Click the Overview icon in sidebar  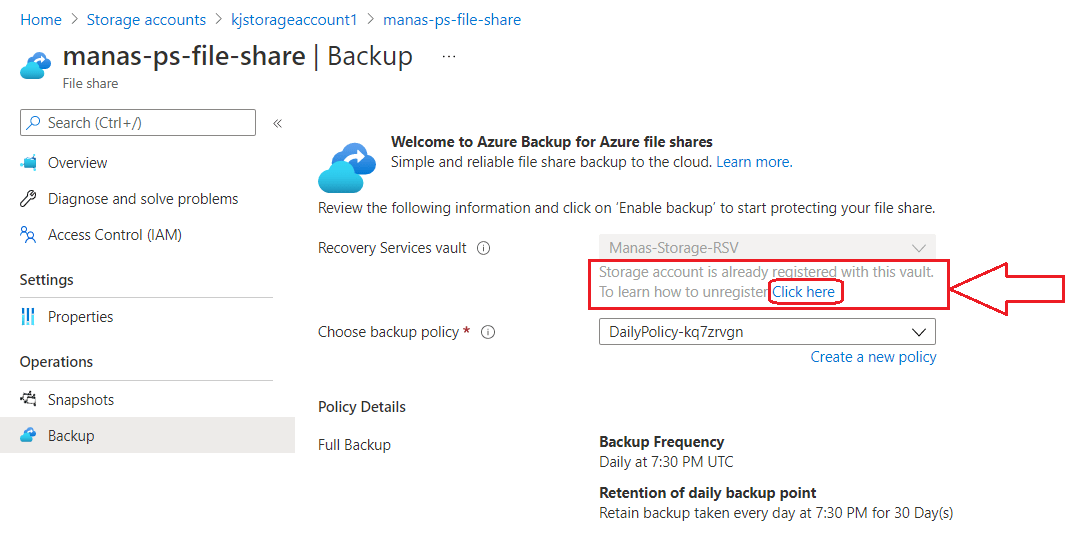click(28, 163)
